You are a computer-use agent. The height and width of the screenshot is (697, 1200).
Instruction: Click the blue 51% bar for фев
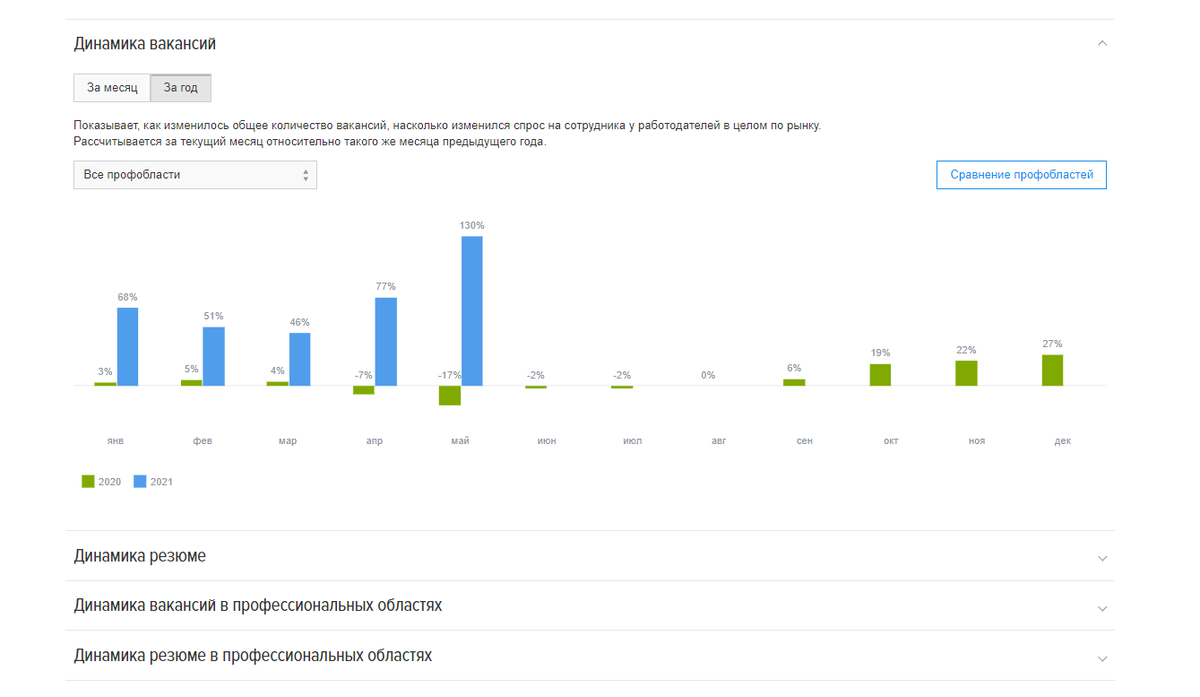pyautogui.click(x=214, y=356)
